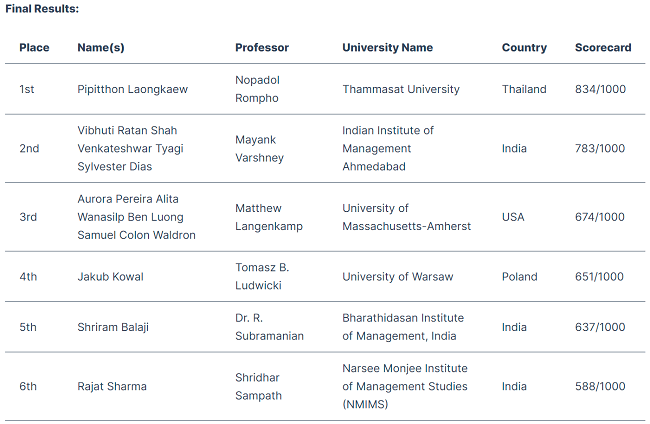Click Thammasat University cell

(401, 89)
